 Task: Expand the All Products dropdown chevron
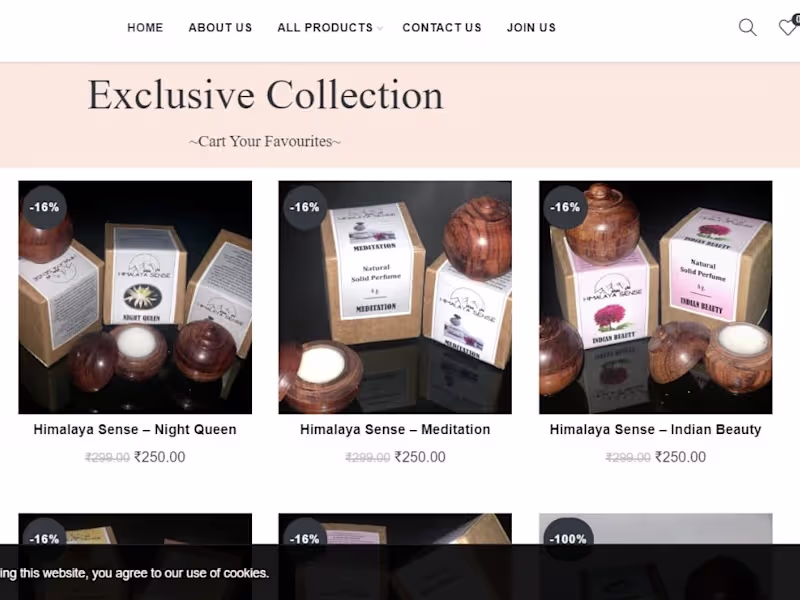[380, 29]
